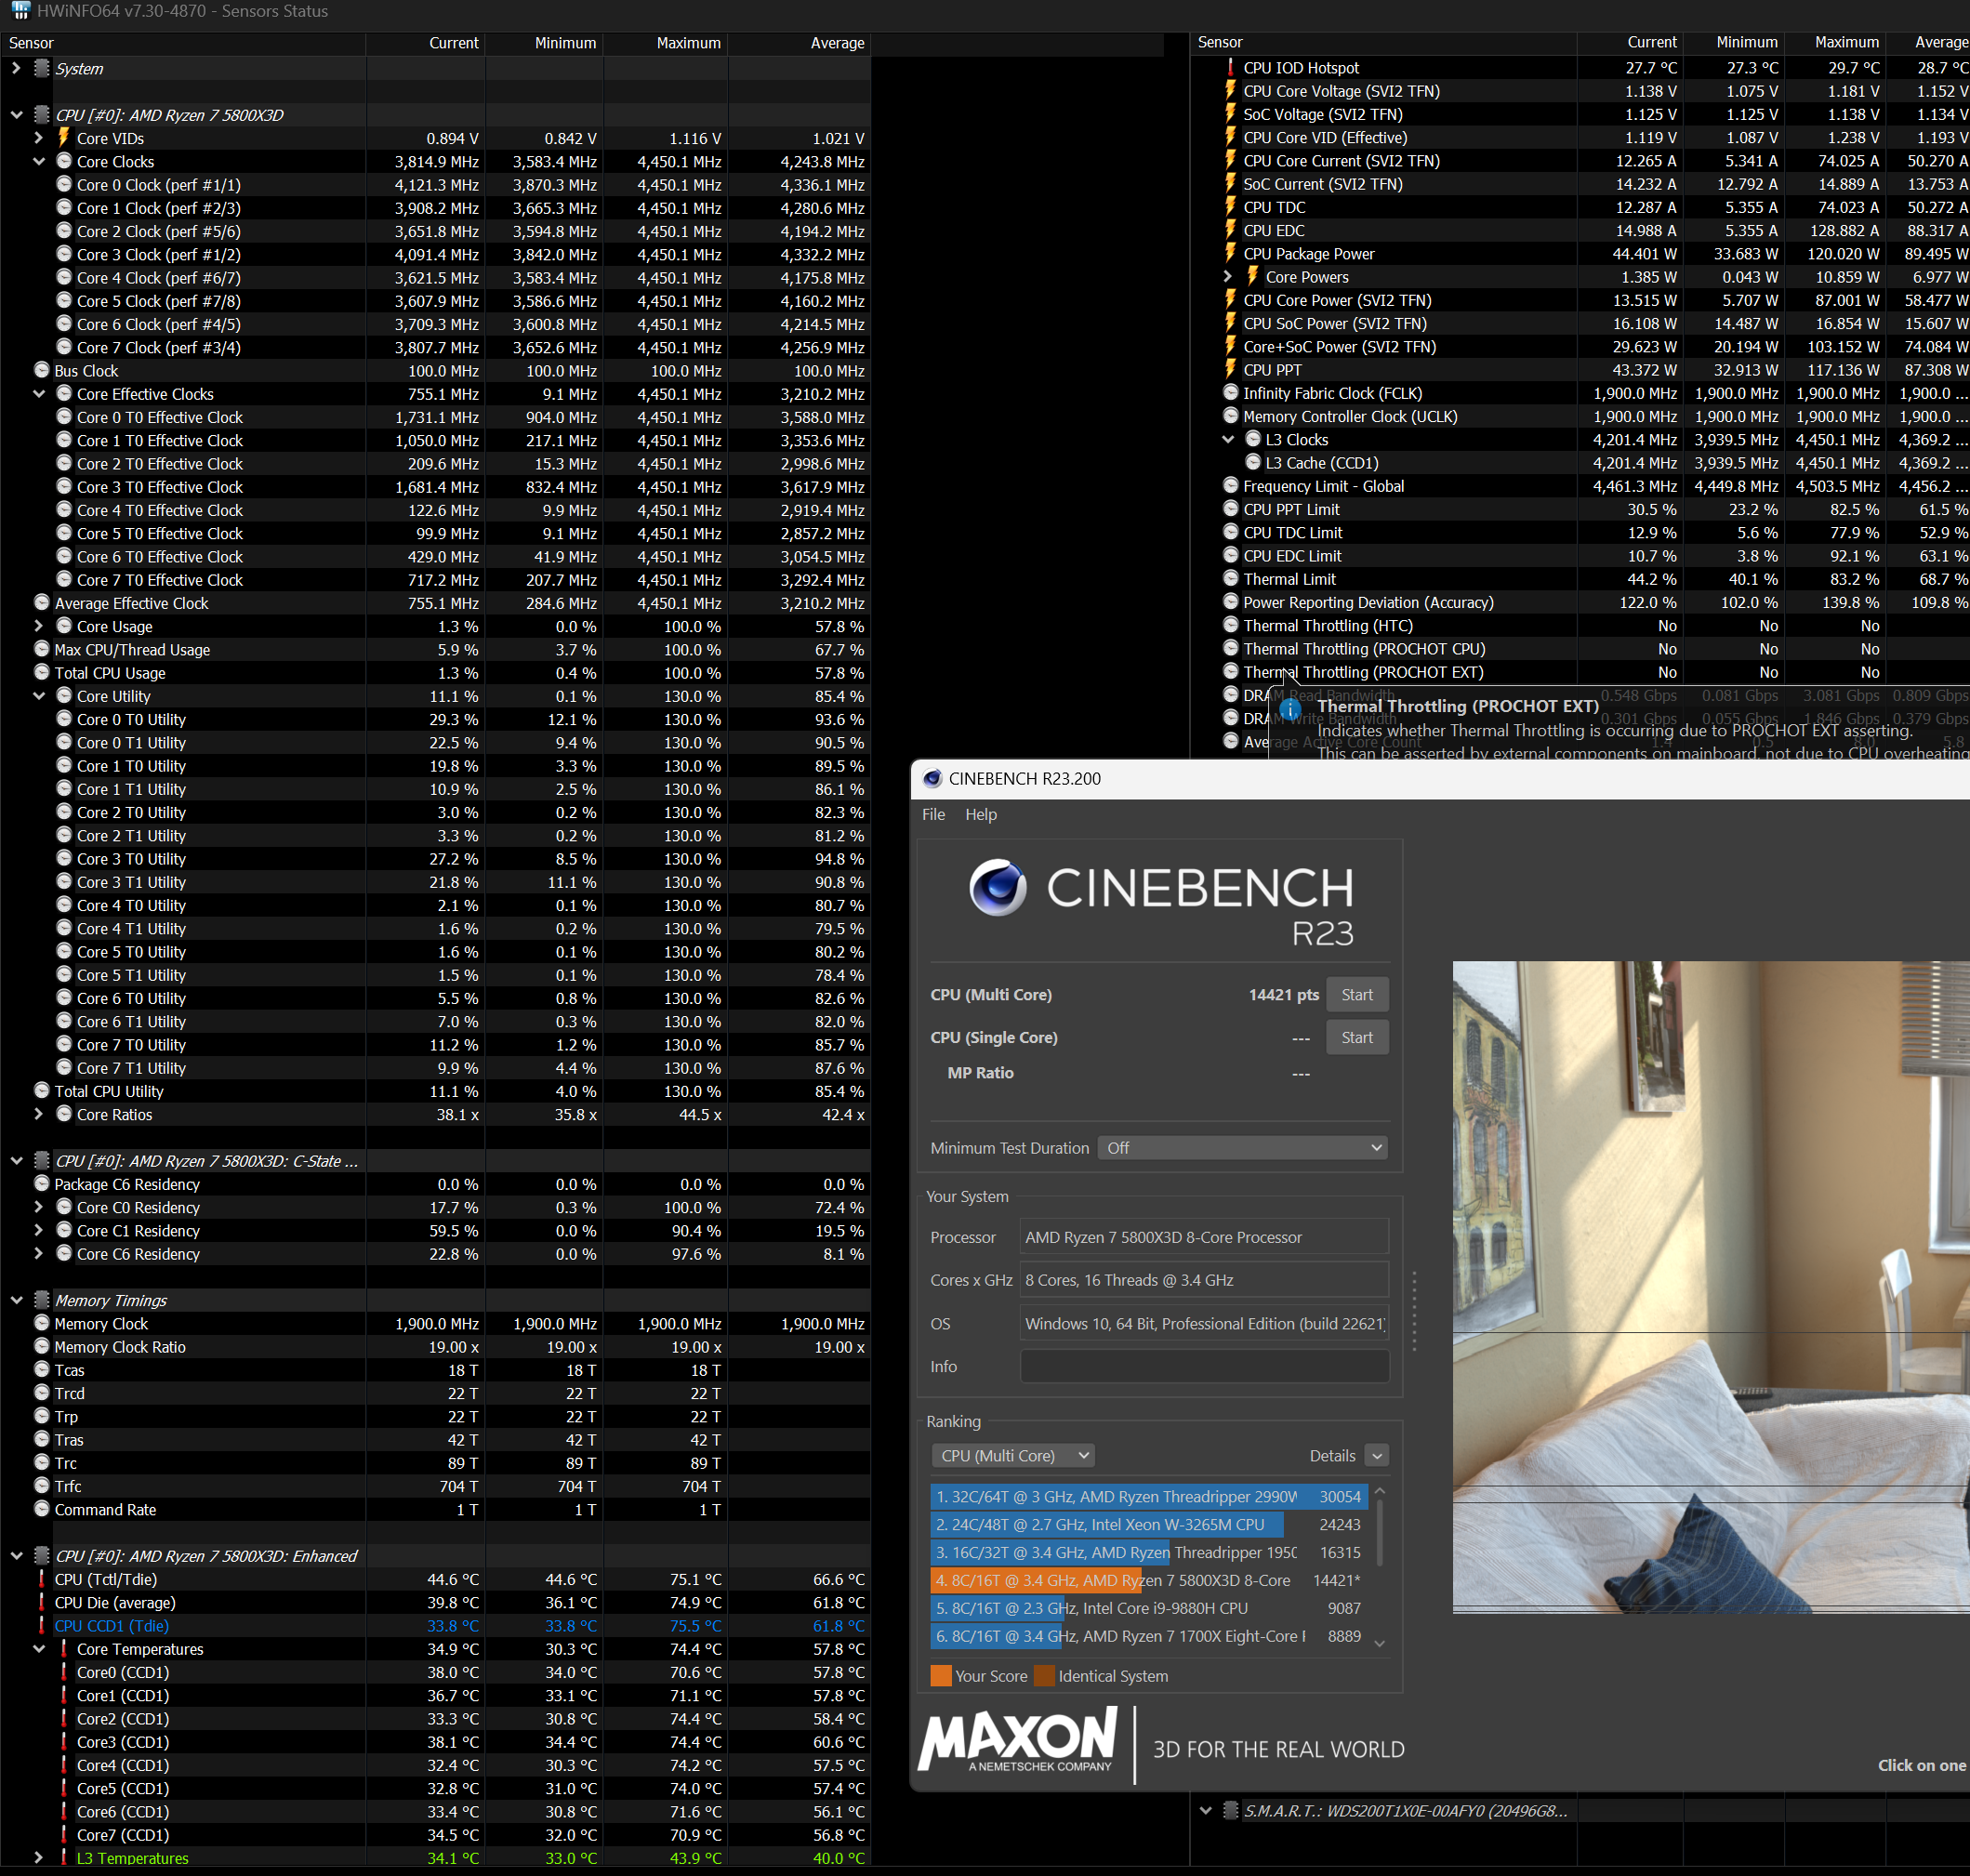The image size is (1970, 1876).
Task: Select the CPU CCD1 (Tdie) row
Action: coord(435,1625)
